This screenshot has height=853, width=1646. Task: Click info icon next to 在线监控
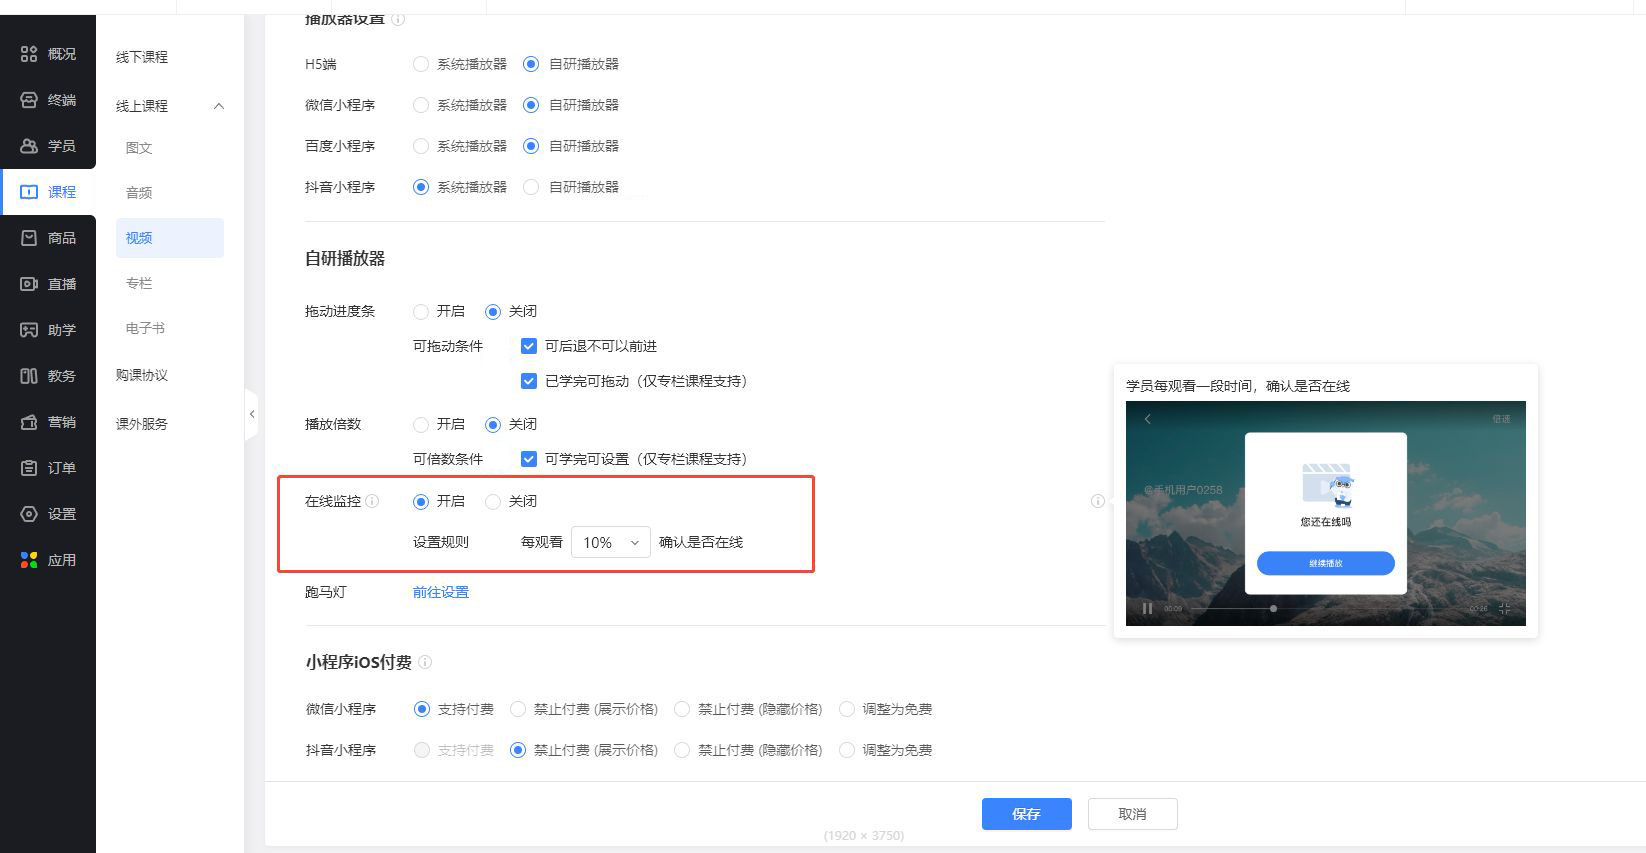pyautogui.click(x=373, y=501)
